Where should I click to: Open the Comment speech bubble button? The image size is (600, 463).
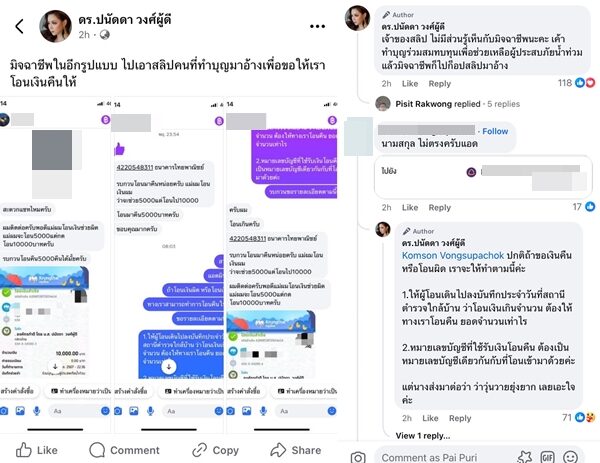point(97,450)
